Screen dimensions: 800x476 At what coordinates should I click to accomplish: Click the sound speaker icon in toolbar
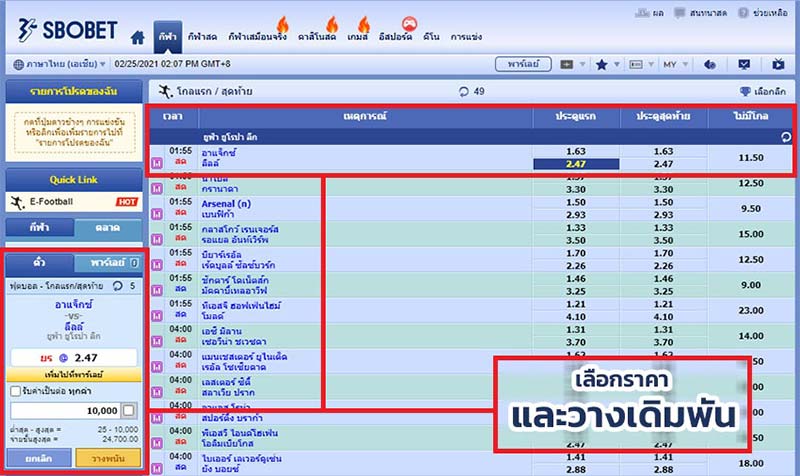(710, 64)
